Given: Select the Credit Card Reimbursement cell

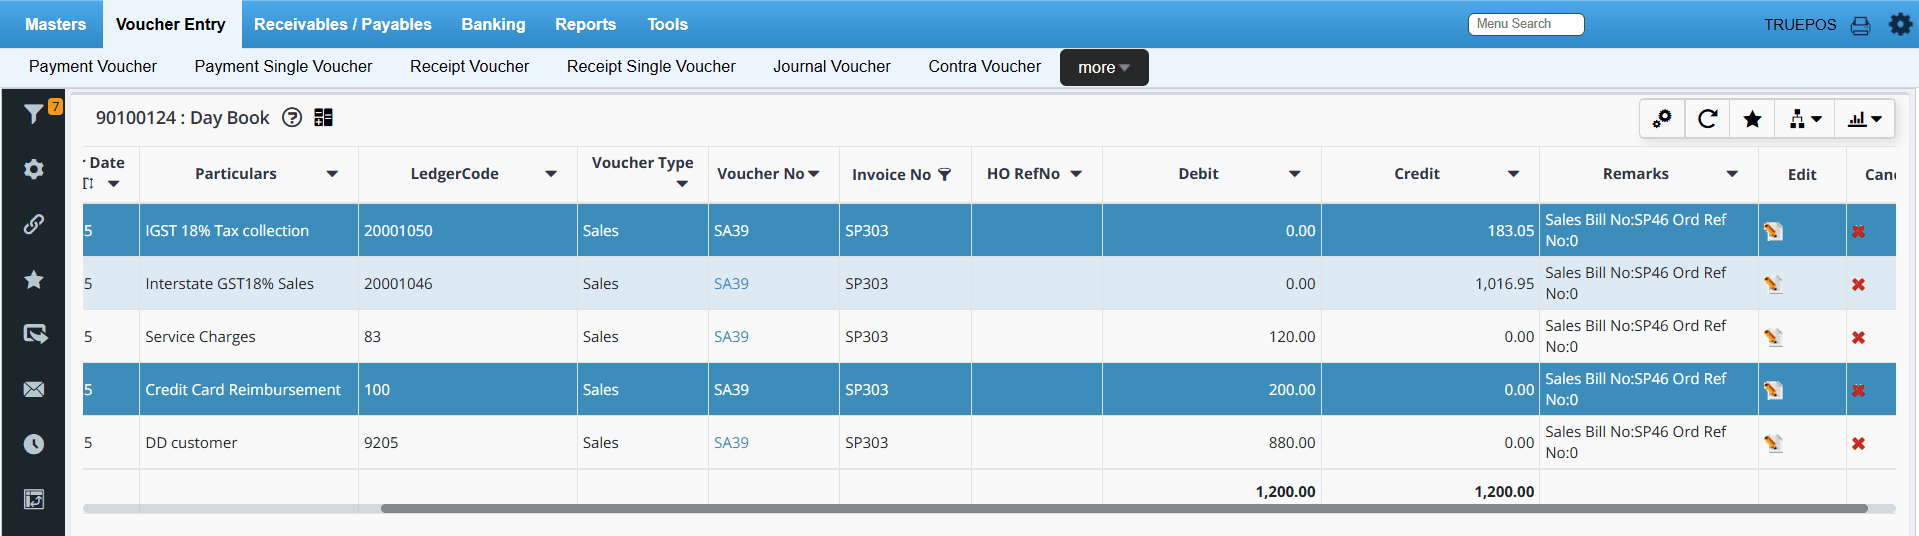Looking at the screenshot, I should pos(249,390).
